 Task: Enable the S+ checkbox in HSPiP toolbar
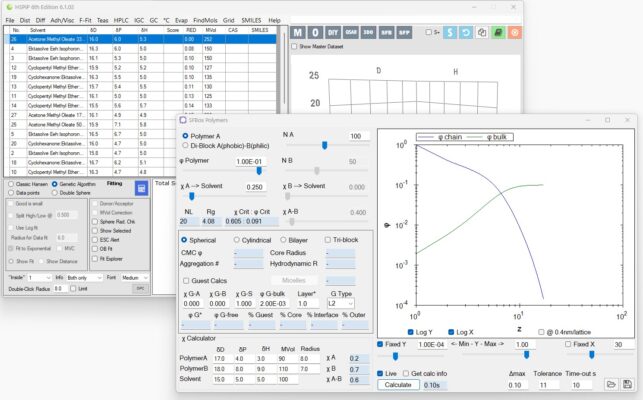[x=429, y=32]
